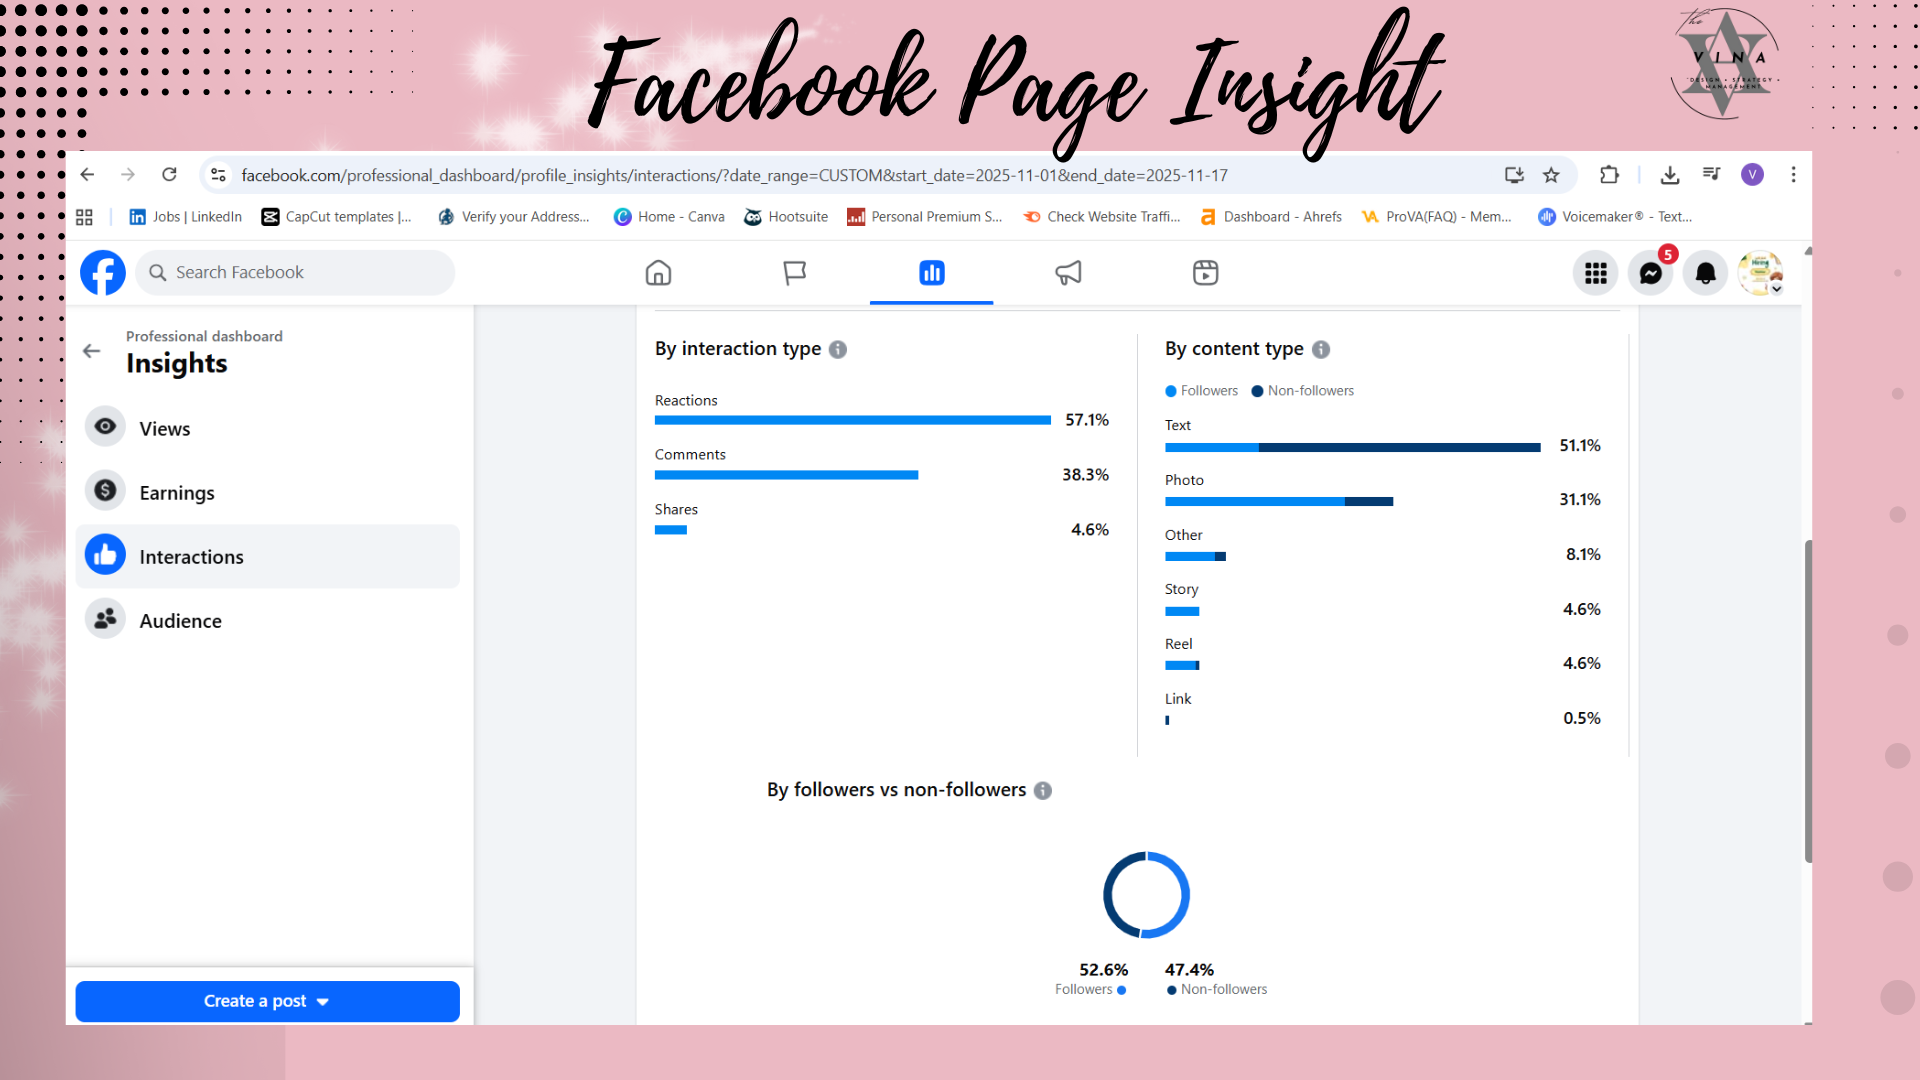Go back with Professional dashboard arrow
The width and height of the screenshot is (1920, 1080).
tap(92, 351)
